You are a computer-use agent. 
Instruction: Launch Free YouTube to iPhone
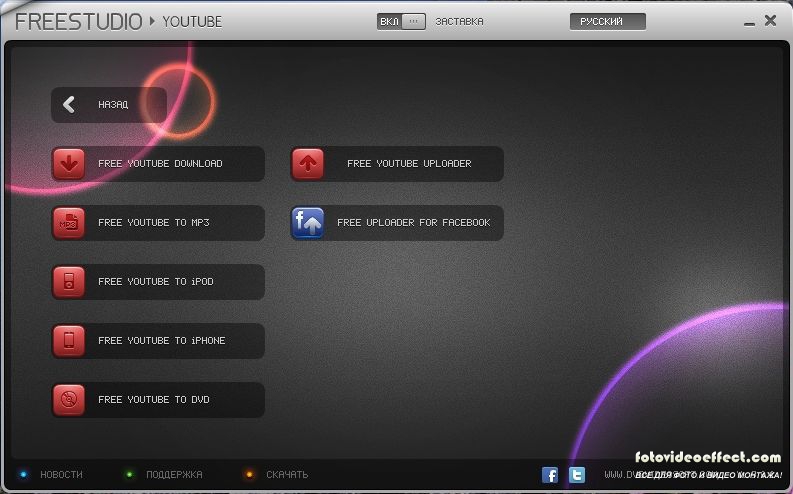158,341
